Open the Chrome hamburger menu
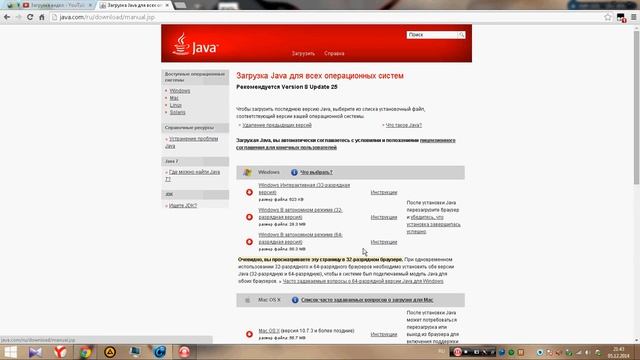Viewport: 640px width, 360px height. point(633,17)
